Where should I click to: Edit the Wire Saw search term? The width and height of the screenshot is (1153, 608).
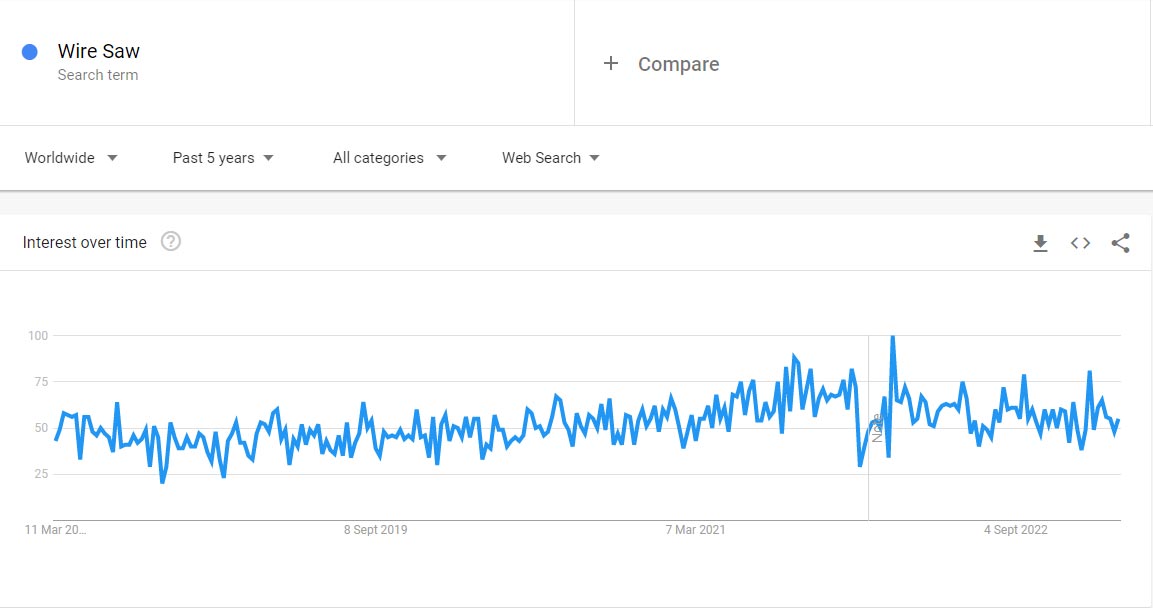[98, 51]
